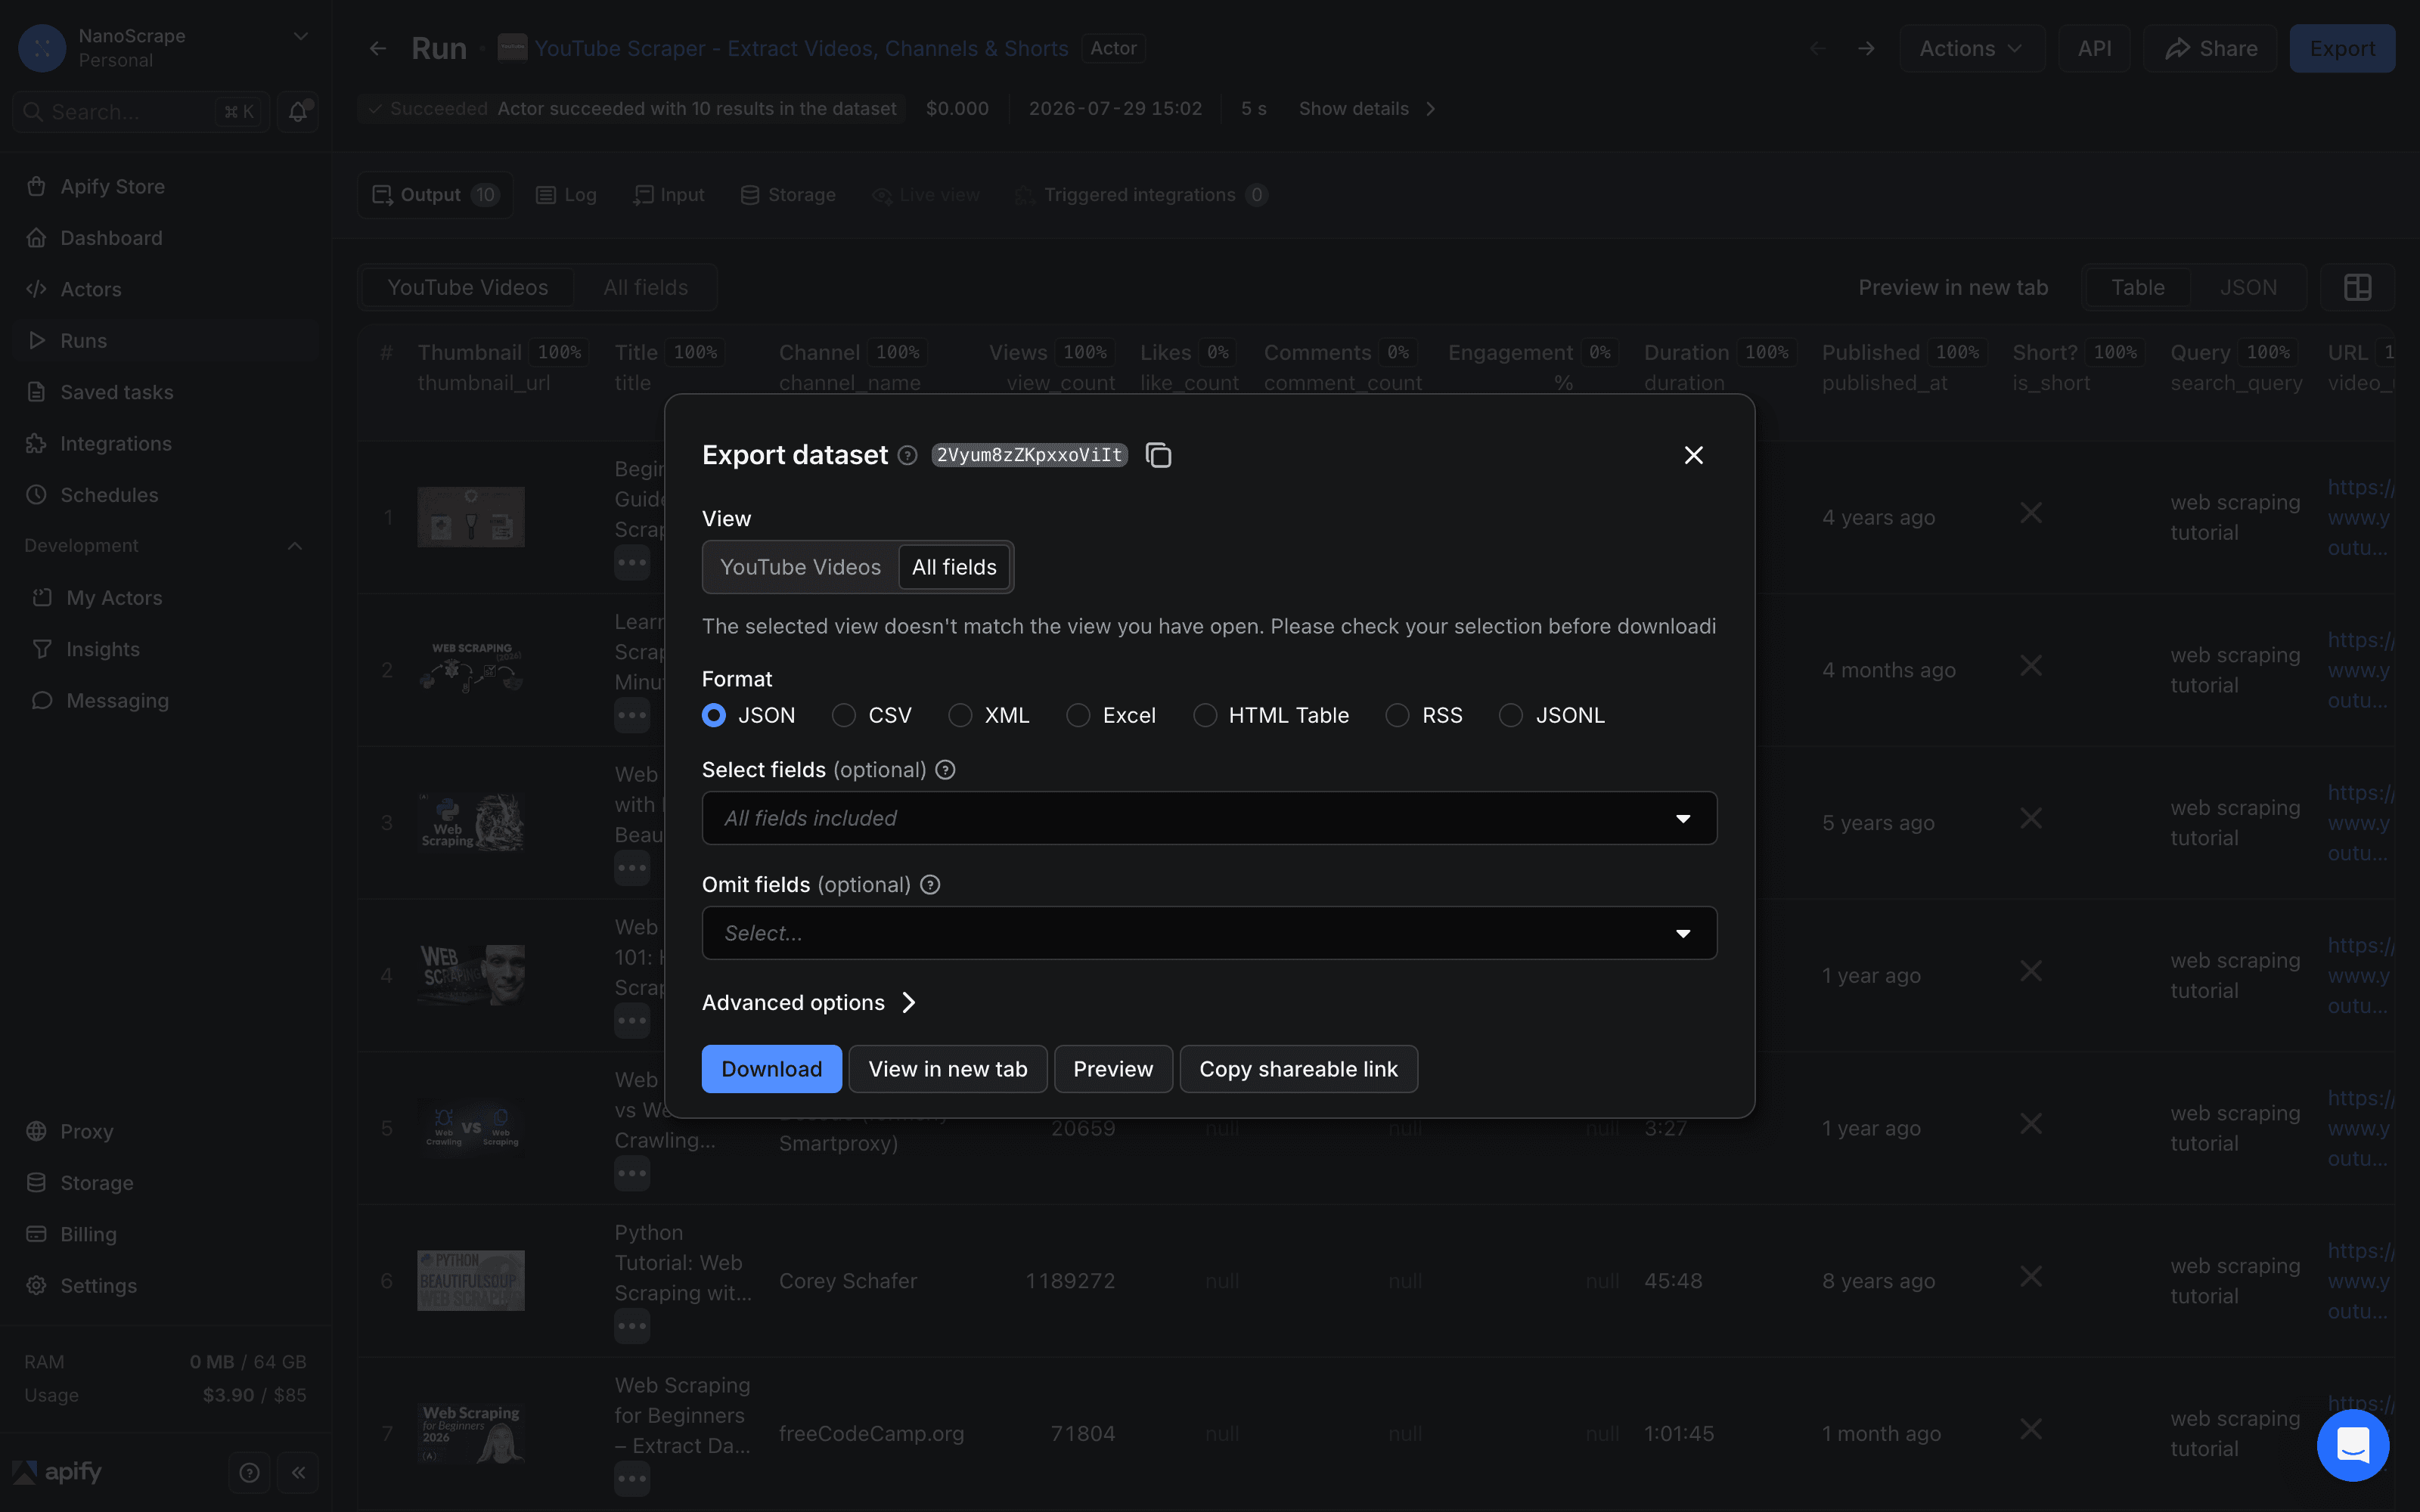Collapse the Development section
2420x1512 pixels.
coord(295,546)
